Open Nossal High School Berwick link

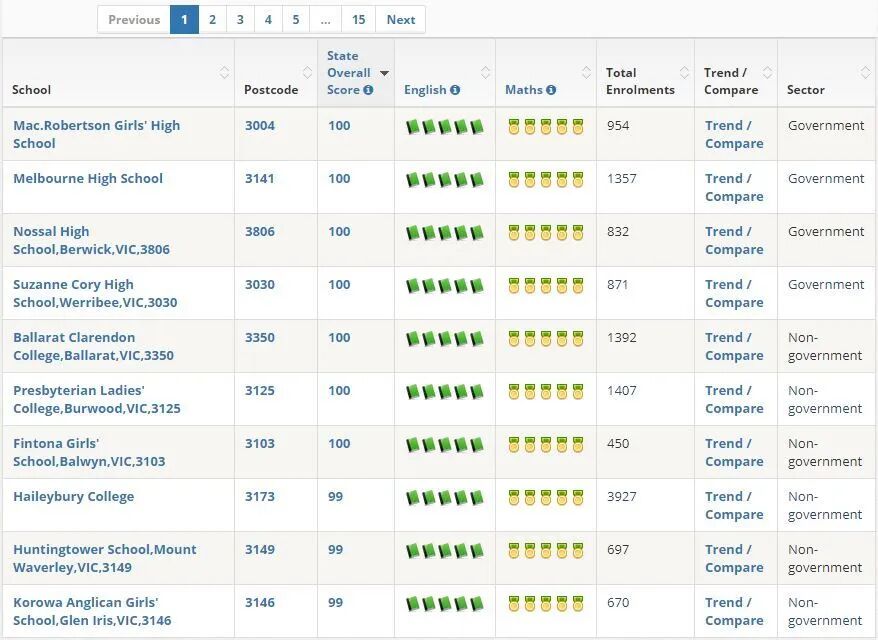point(91,240)
